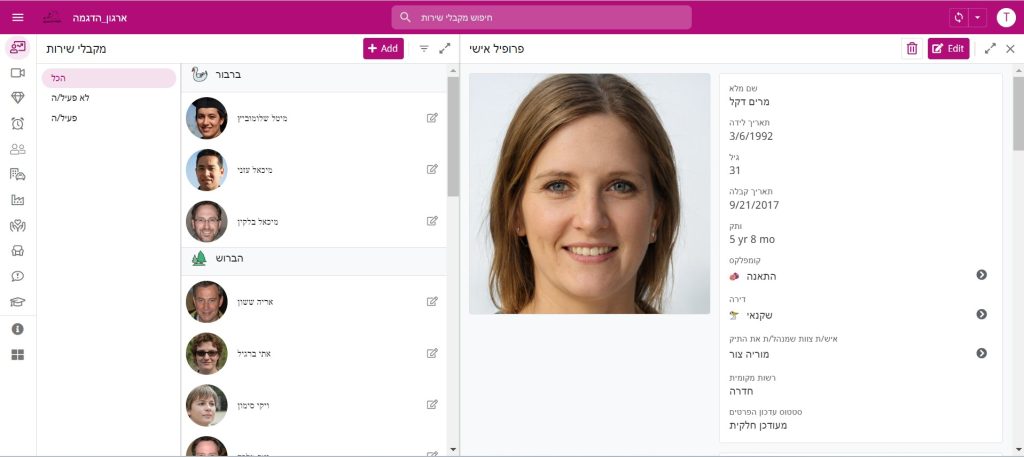Viewport: 1024px width, 457px height.
Task: Click in the חיפוש מקבלי שירות search field
Action: click(541, 18)
